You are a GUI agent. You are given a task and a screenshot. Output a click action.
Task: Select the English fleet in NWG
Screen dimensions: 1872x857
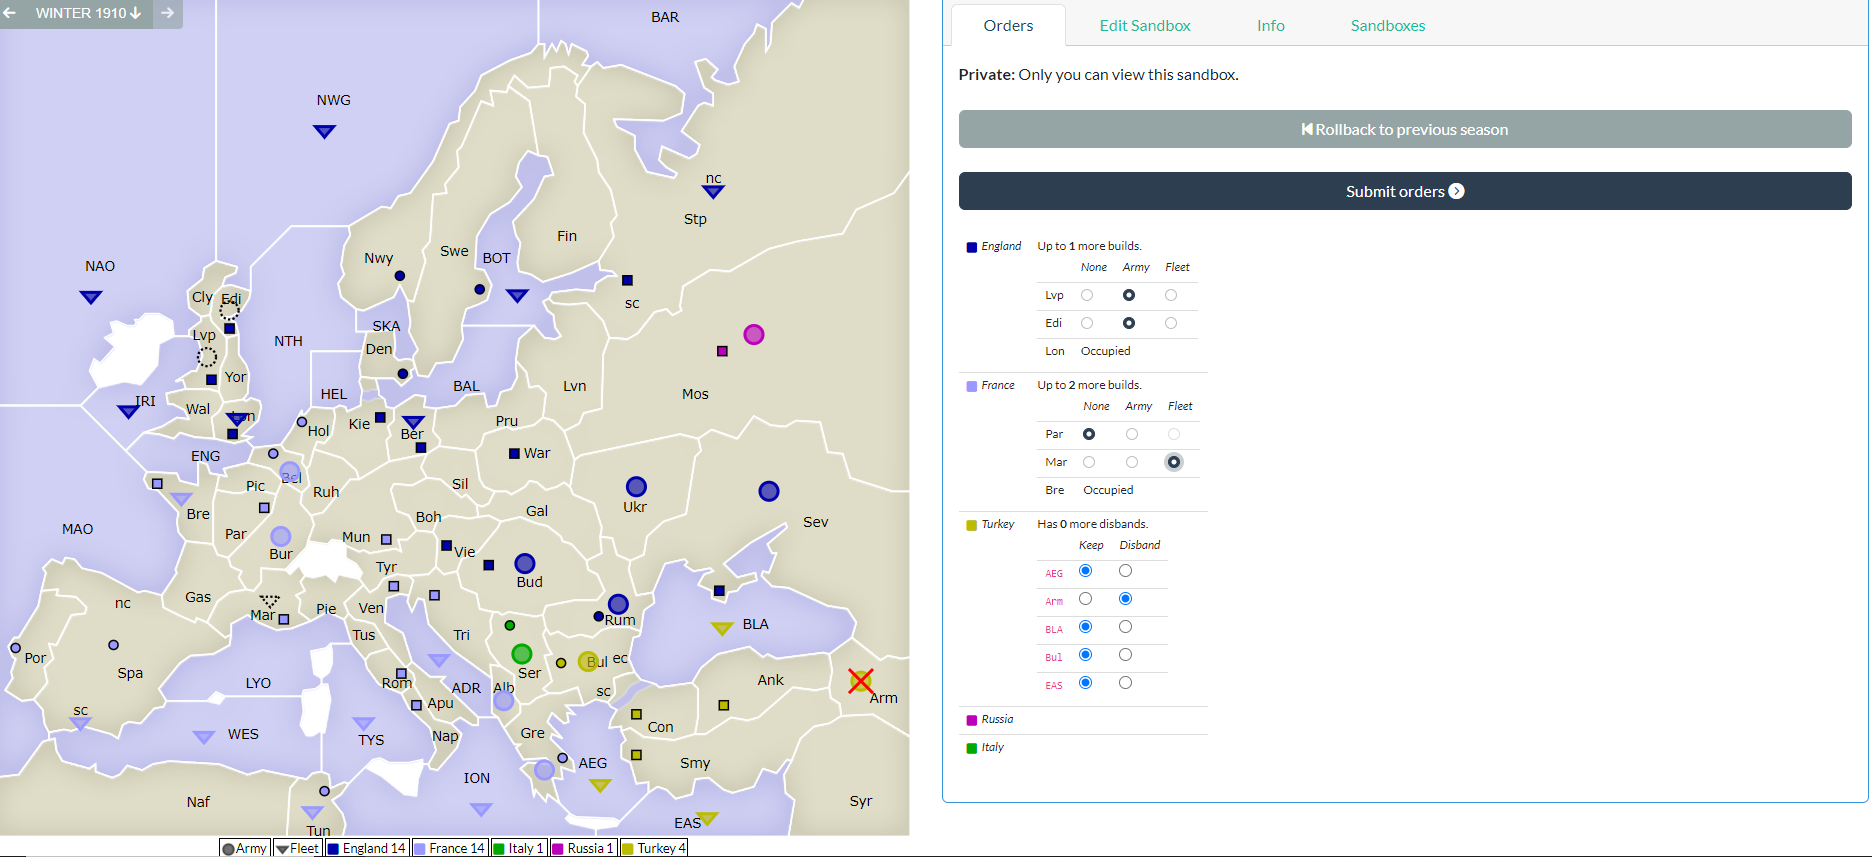point(324,131)
